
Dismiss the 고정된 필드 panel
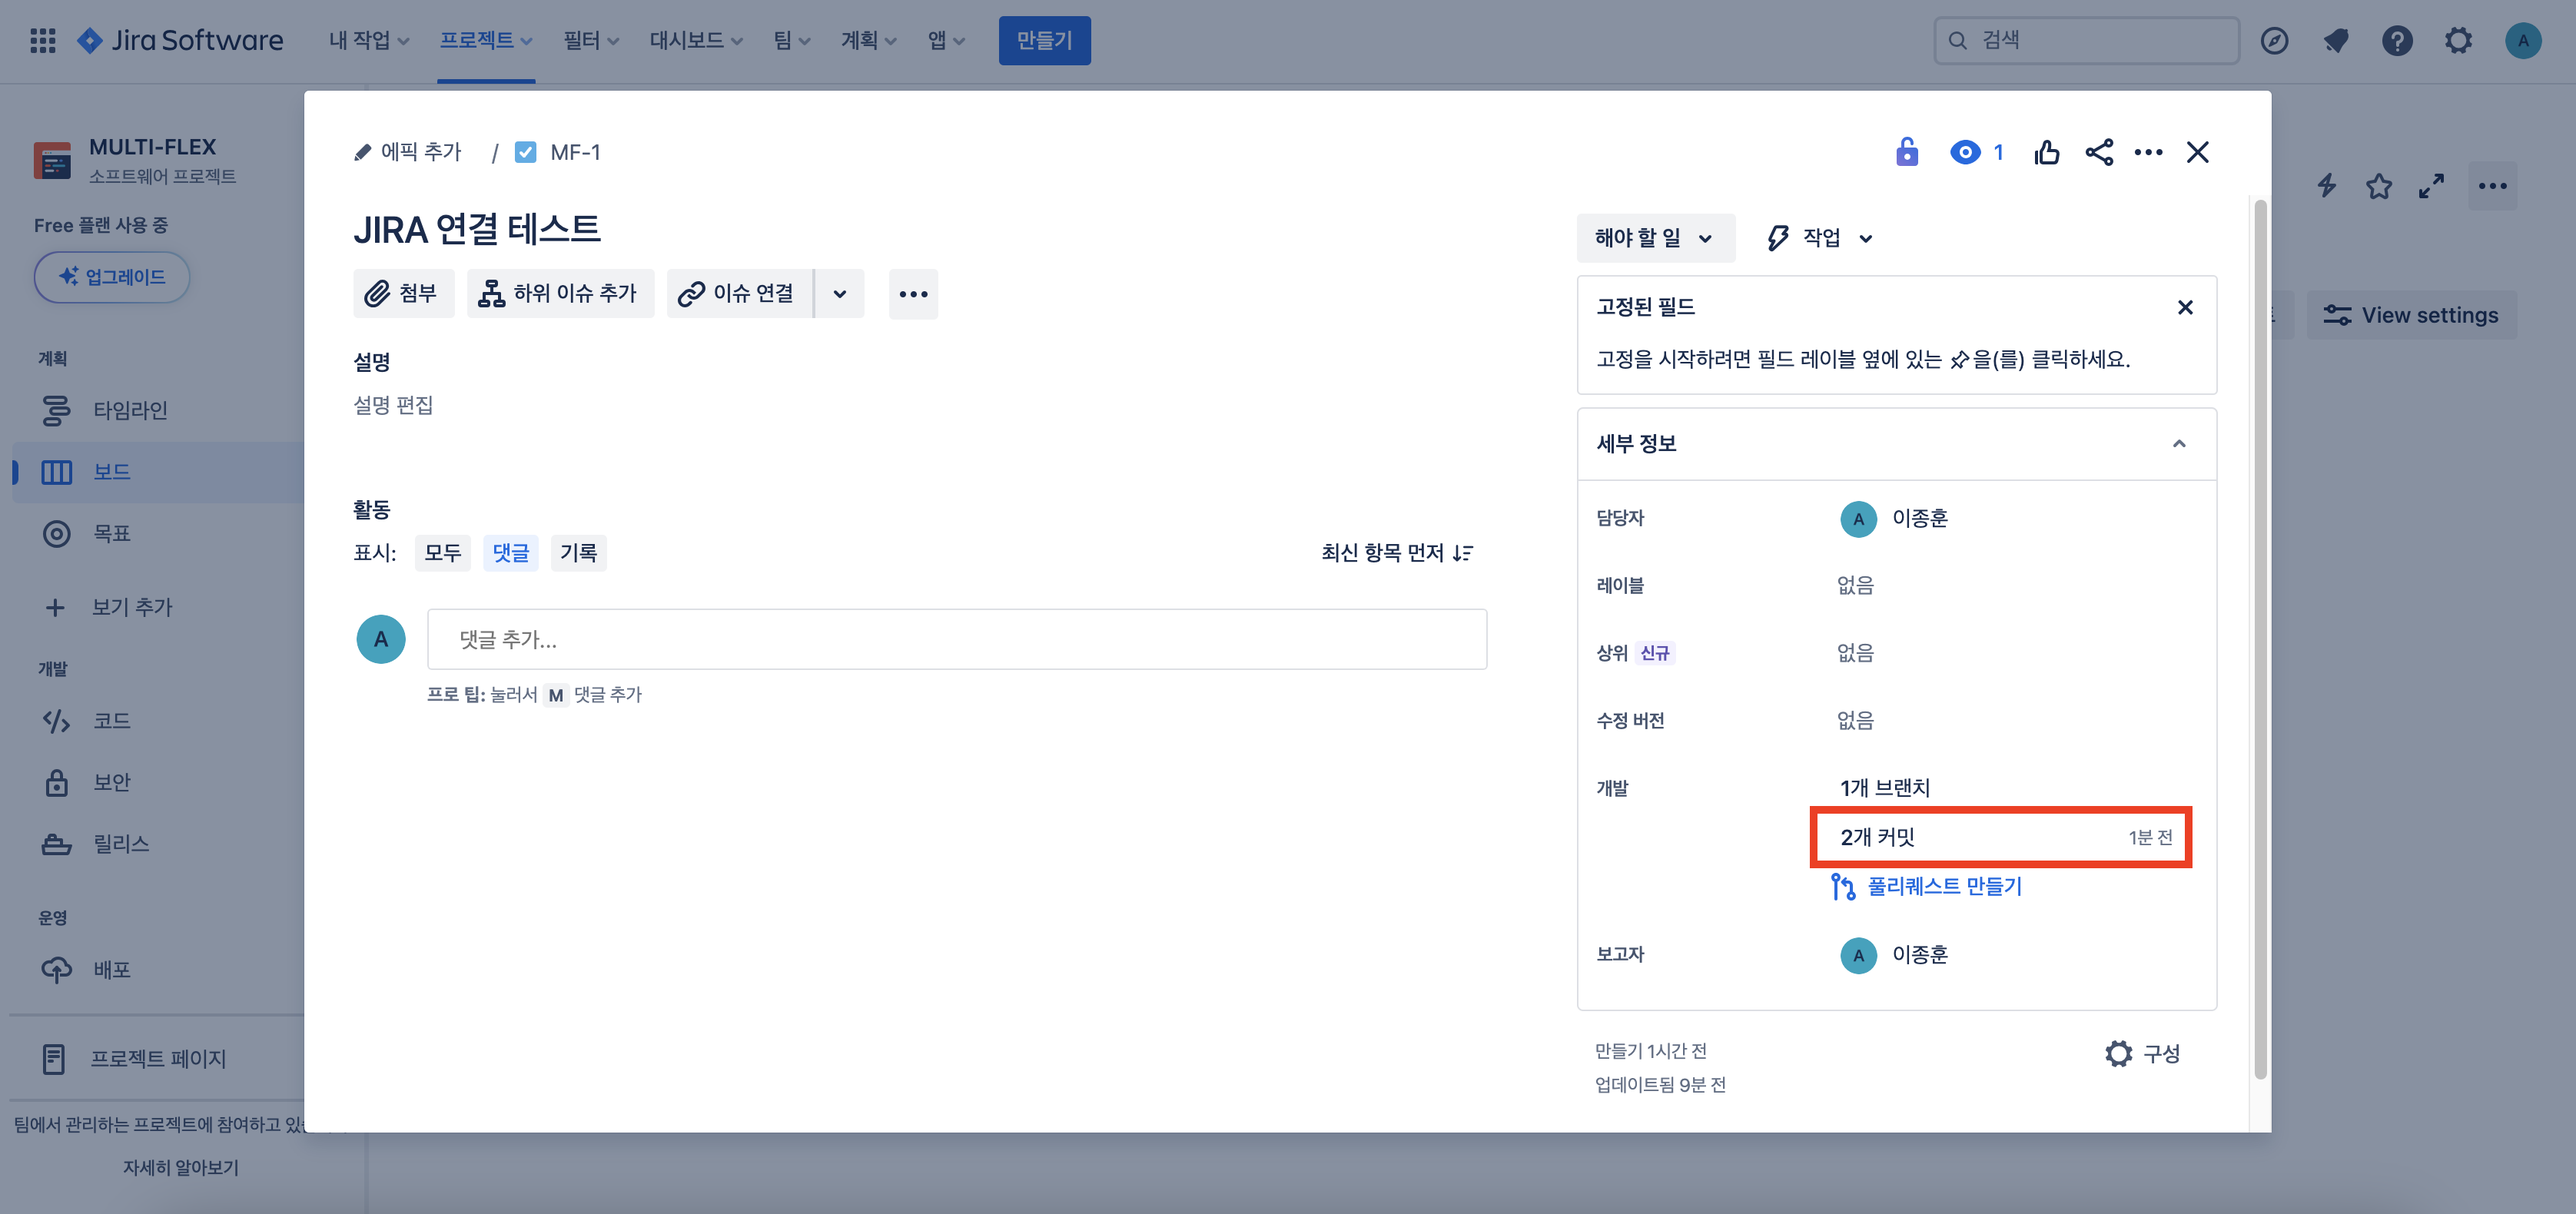point(2185,307)
